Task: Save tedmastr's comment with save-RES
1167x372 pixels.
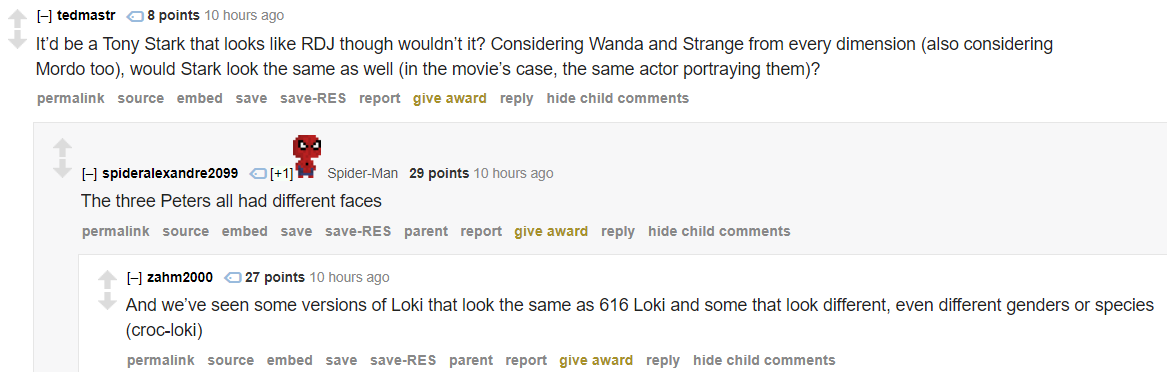Action: click(313, 98)
